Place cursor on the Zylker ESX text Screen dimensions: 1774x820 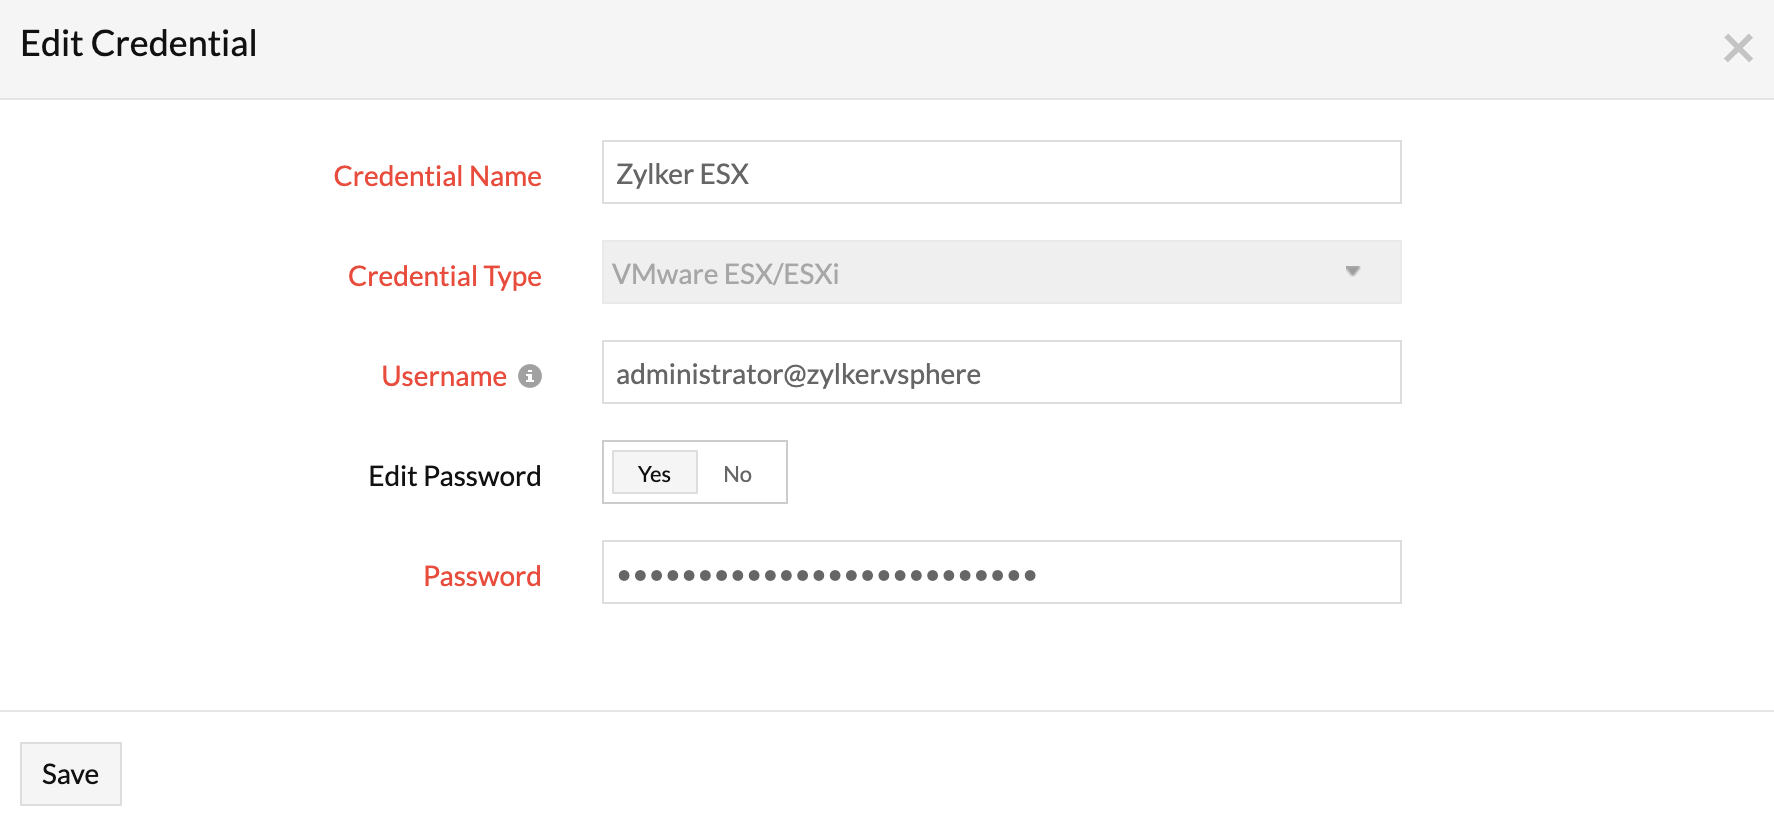(682, 174)
